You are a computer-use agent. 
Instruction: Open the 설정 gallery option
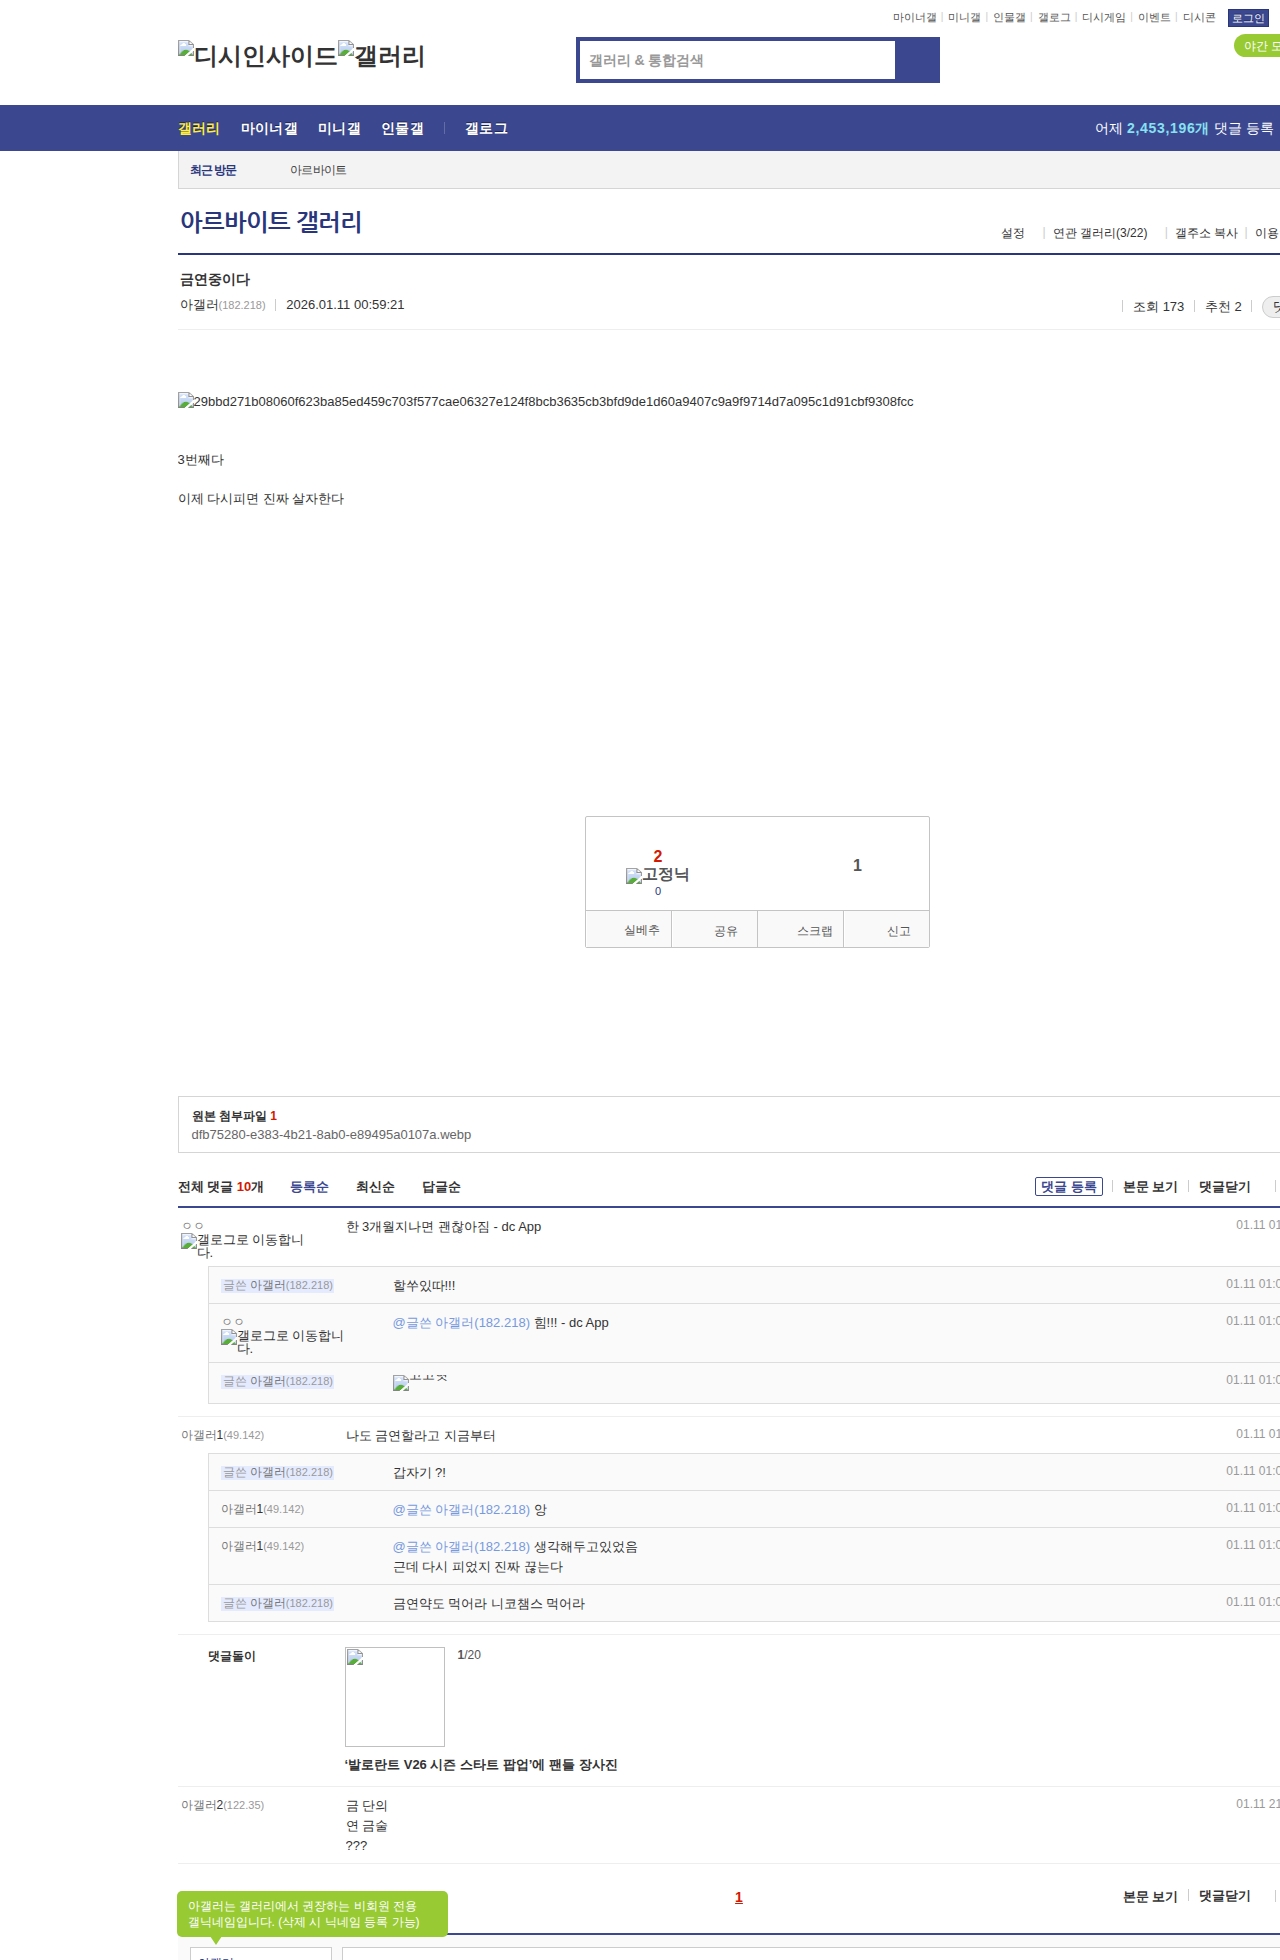[1013, 233]
